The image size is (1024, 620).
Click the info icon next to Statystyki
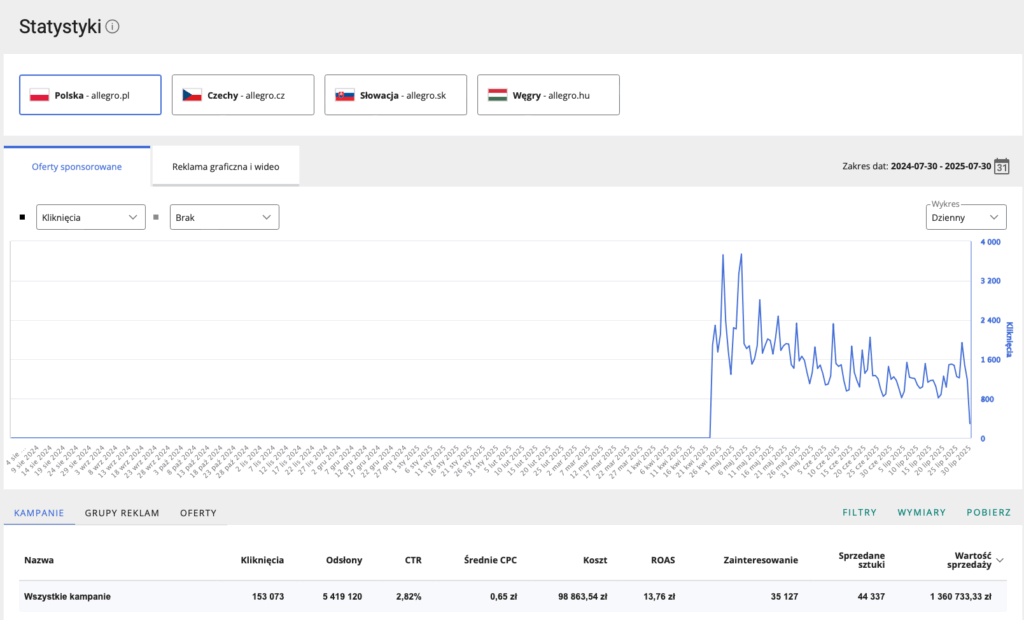[x=113, y=27]
